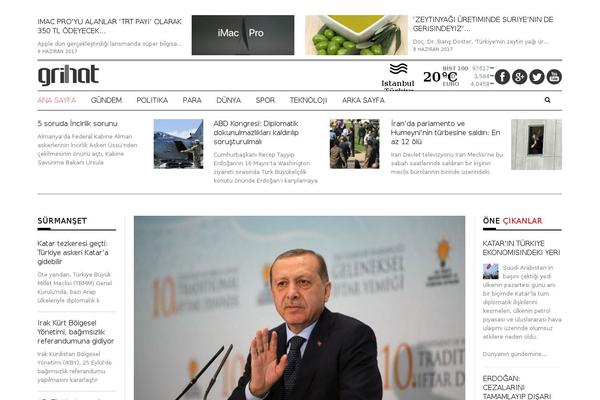The width and height of the screenshot is (600, 400).
Task: Open the iMac Pro TRT payı headline
Action: 109,26
